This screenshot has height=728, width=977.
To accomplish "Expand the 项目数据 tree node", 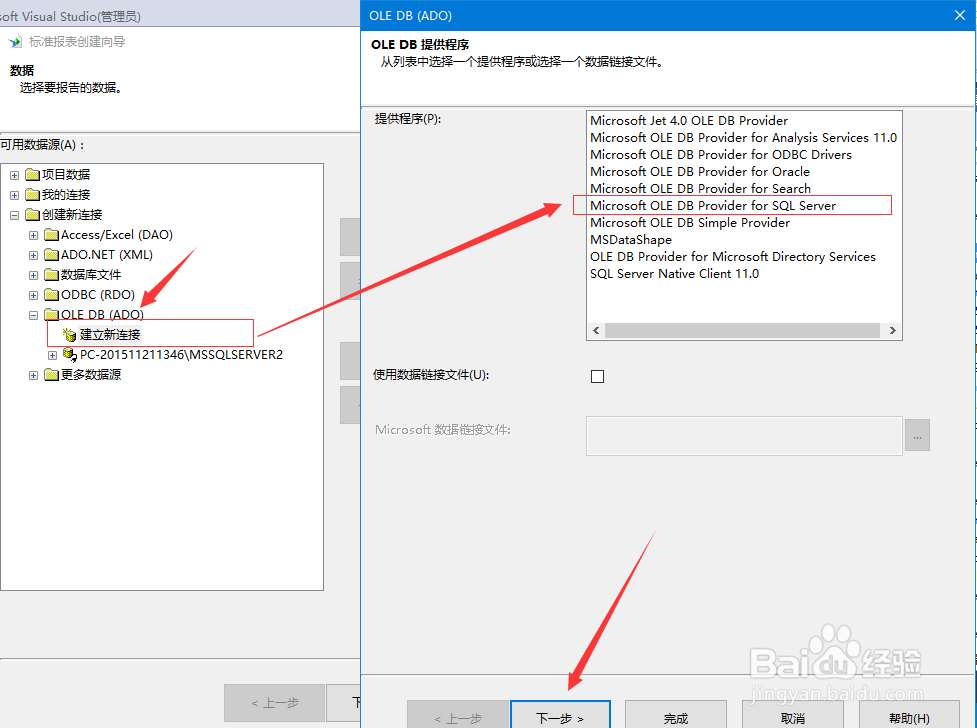I will [x=14, y=174].
